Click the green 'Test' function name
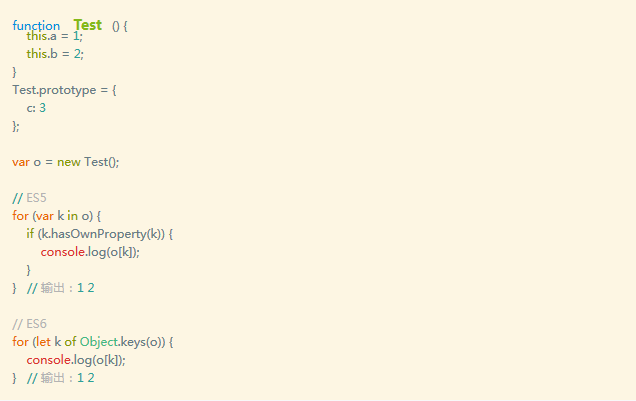The image size is (636, 401). coord(88,25)
